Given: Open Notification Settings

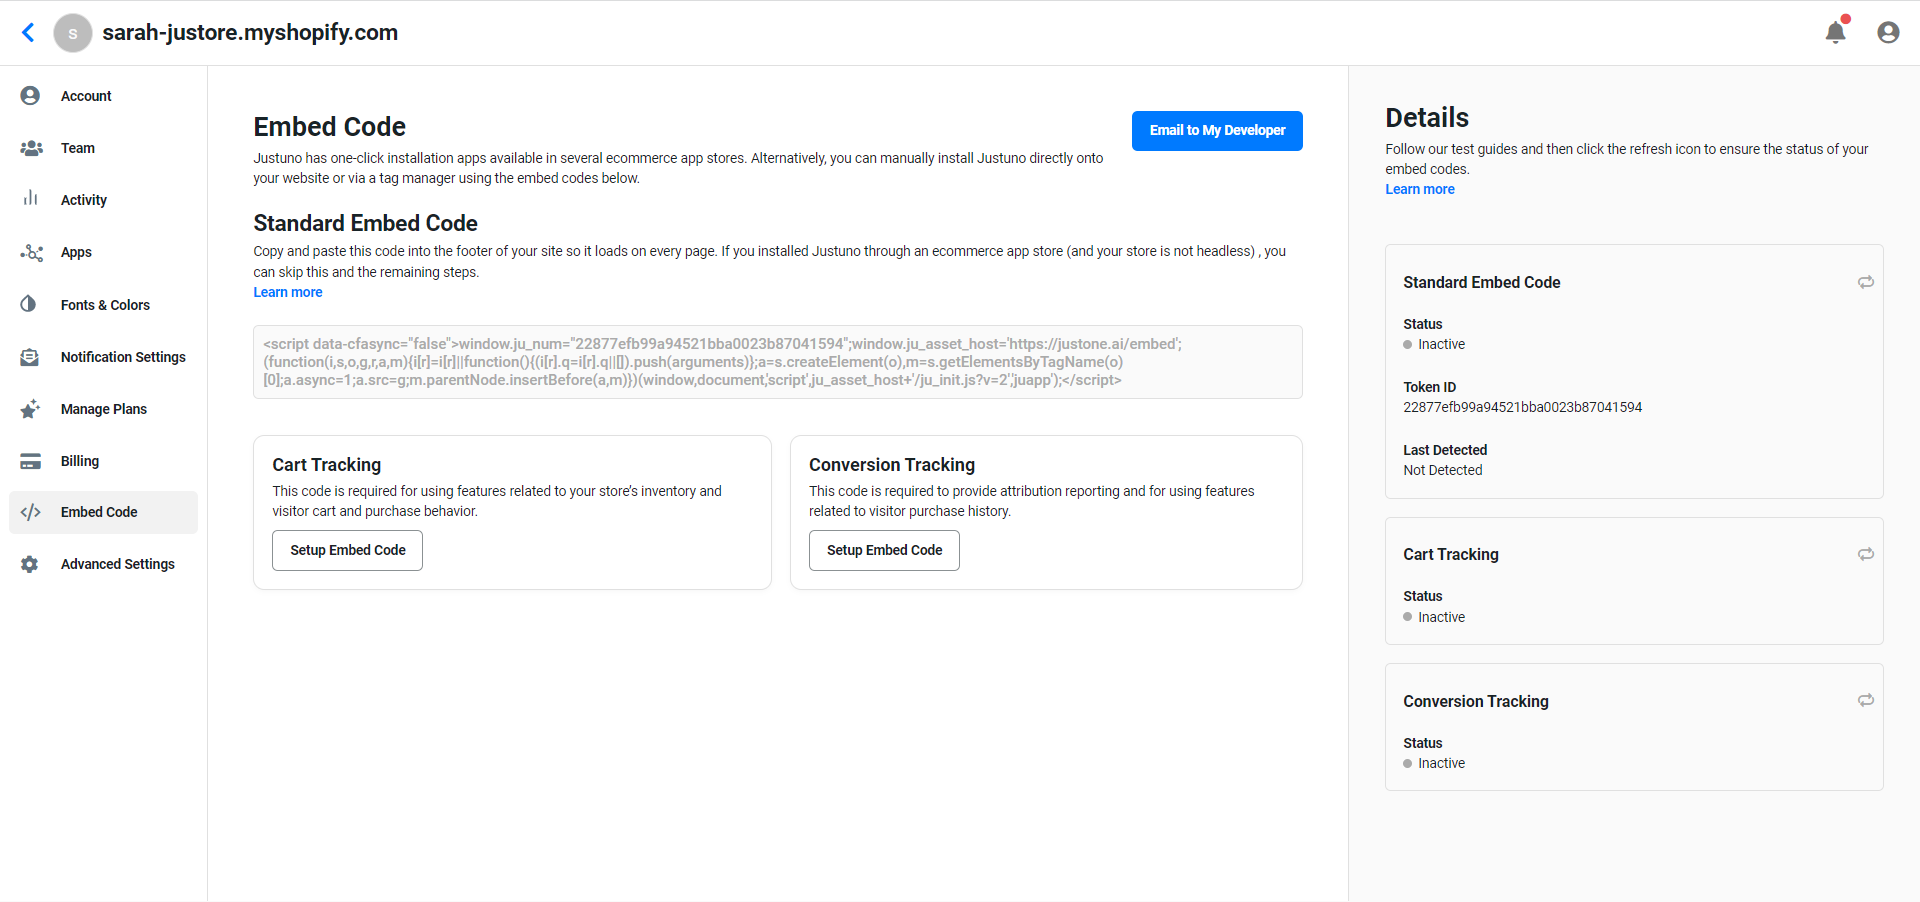Looking at the screenshot, I should pyautogui.click(x=123, y=356).
